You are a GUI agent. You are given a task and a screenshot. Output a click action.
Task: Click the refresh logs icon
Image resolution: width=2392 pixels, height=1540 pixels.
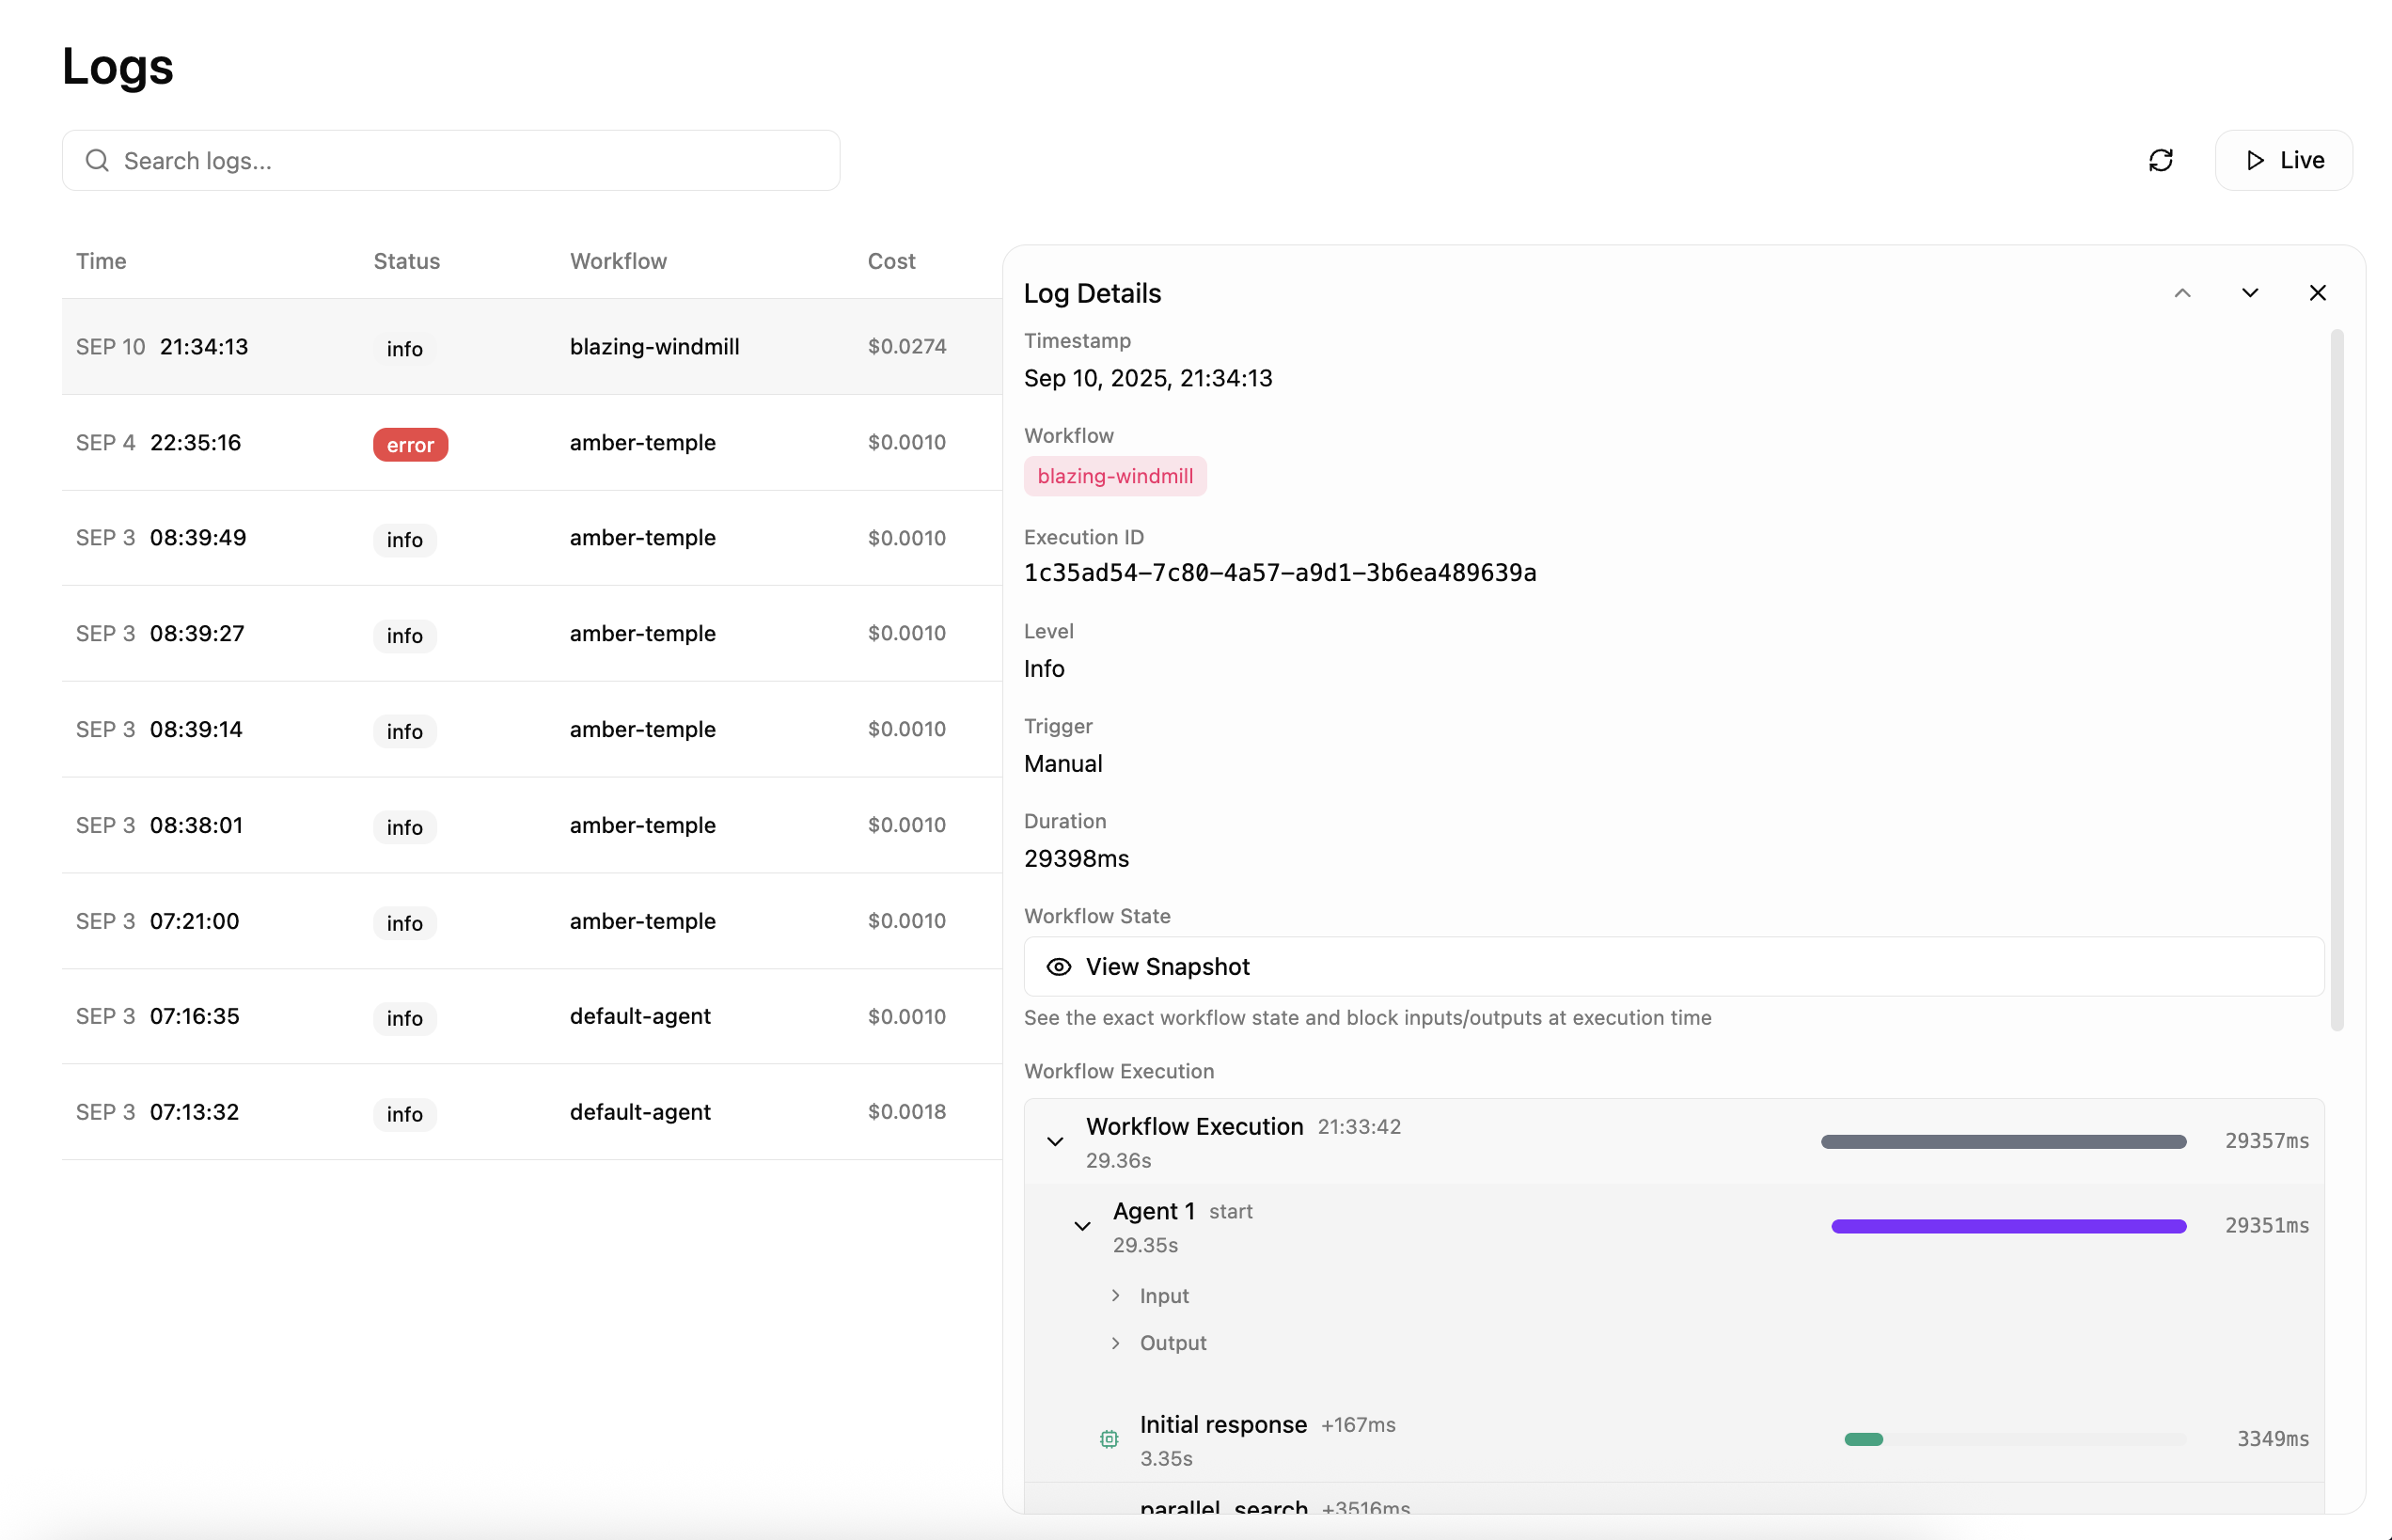2162,160
